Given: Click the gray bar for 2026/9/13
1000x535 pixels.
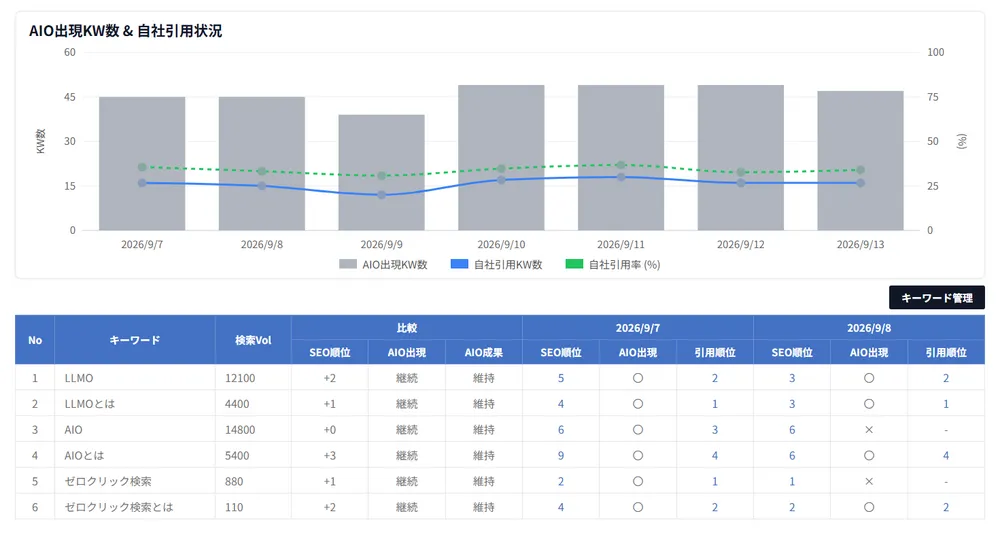Looking at the screenshot, I should [x=860, y=161].
